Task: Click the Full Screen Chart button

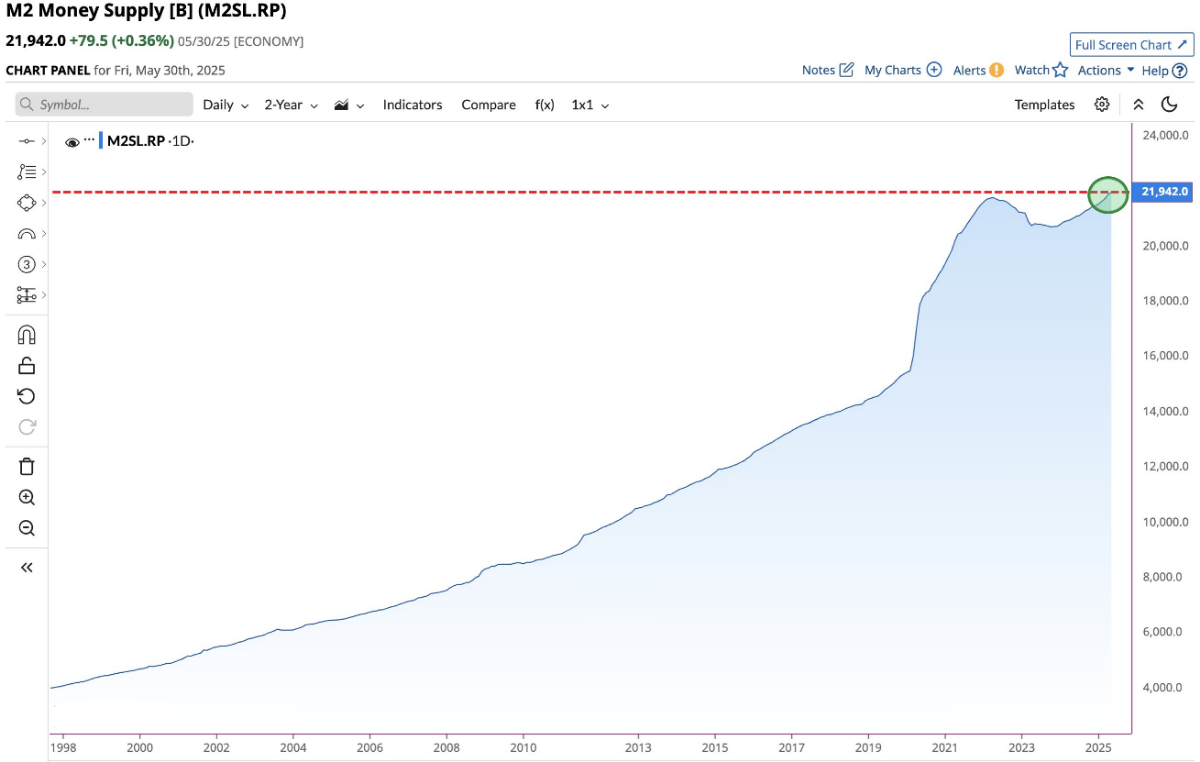Action: tap(1132, 45)
